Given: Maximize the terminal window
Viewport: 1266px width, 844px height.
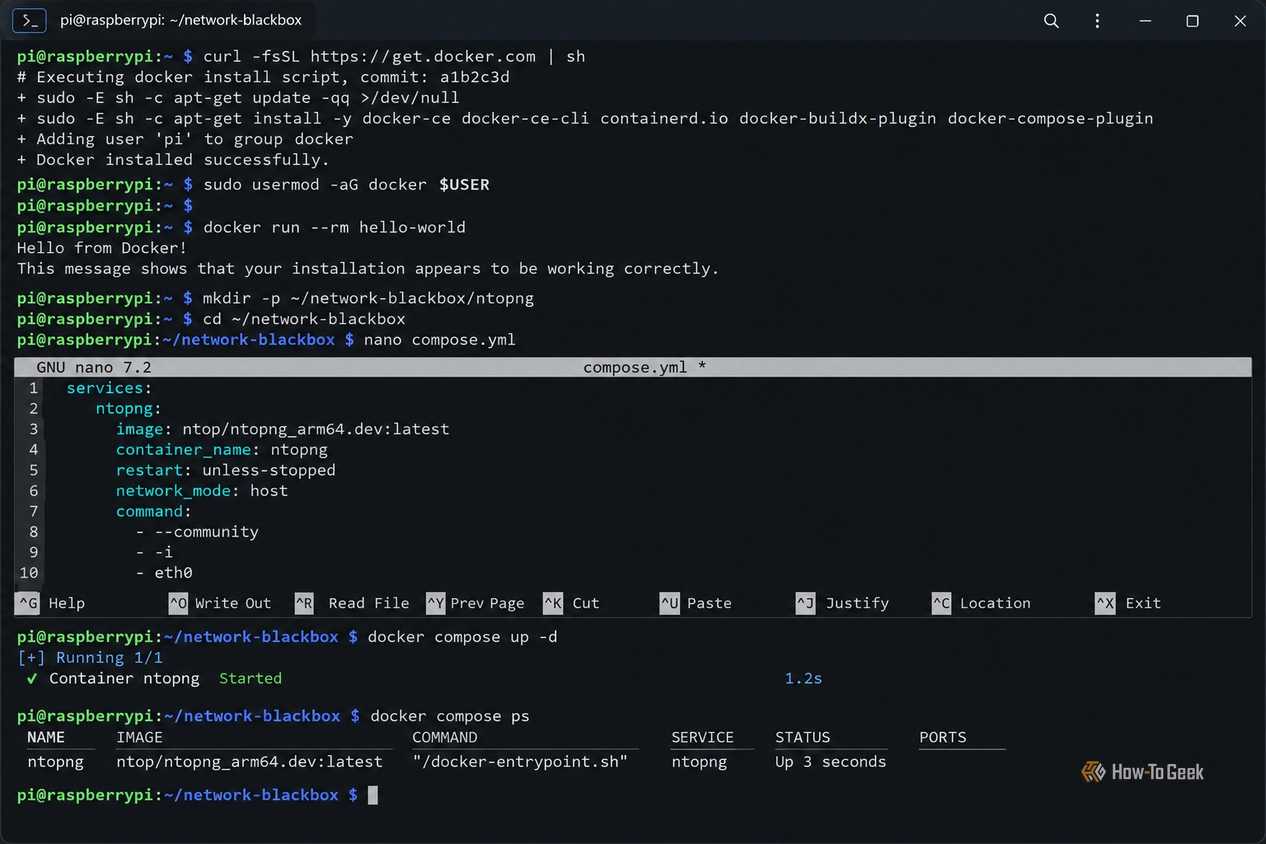Looking at the screenshot, I should (1192, 20).
